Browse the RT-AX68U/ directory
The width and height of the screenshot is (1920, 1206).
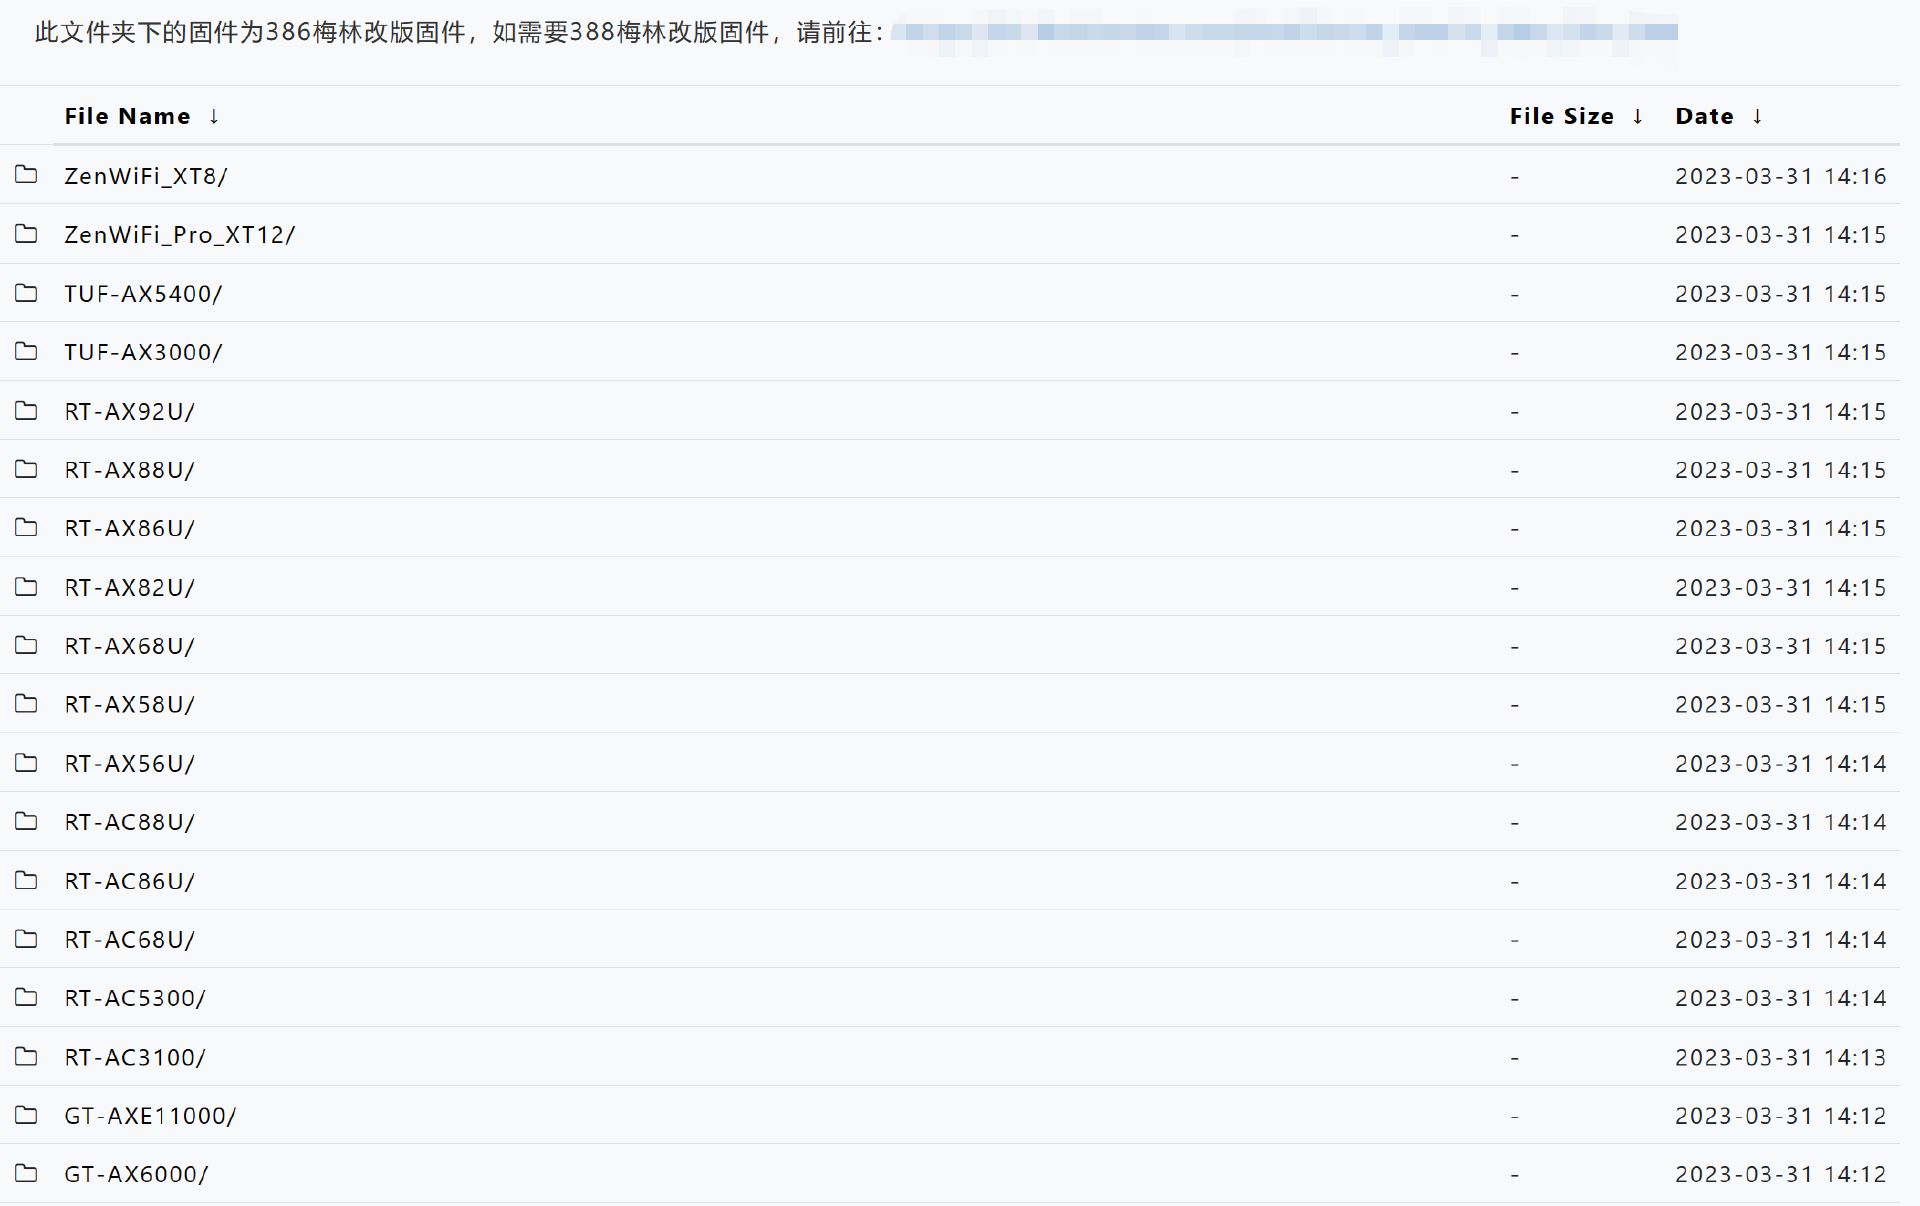point(130,646)
